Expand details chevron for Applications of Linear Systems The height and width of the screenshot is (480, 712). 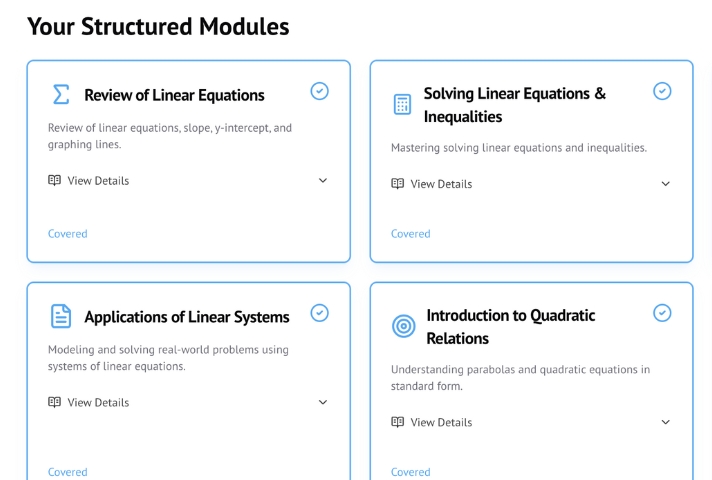[x=323, y=403]
